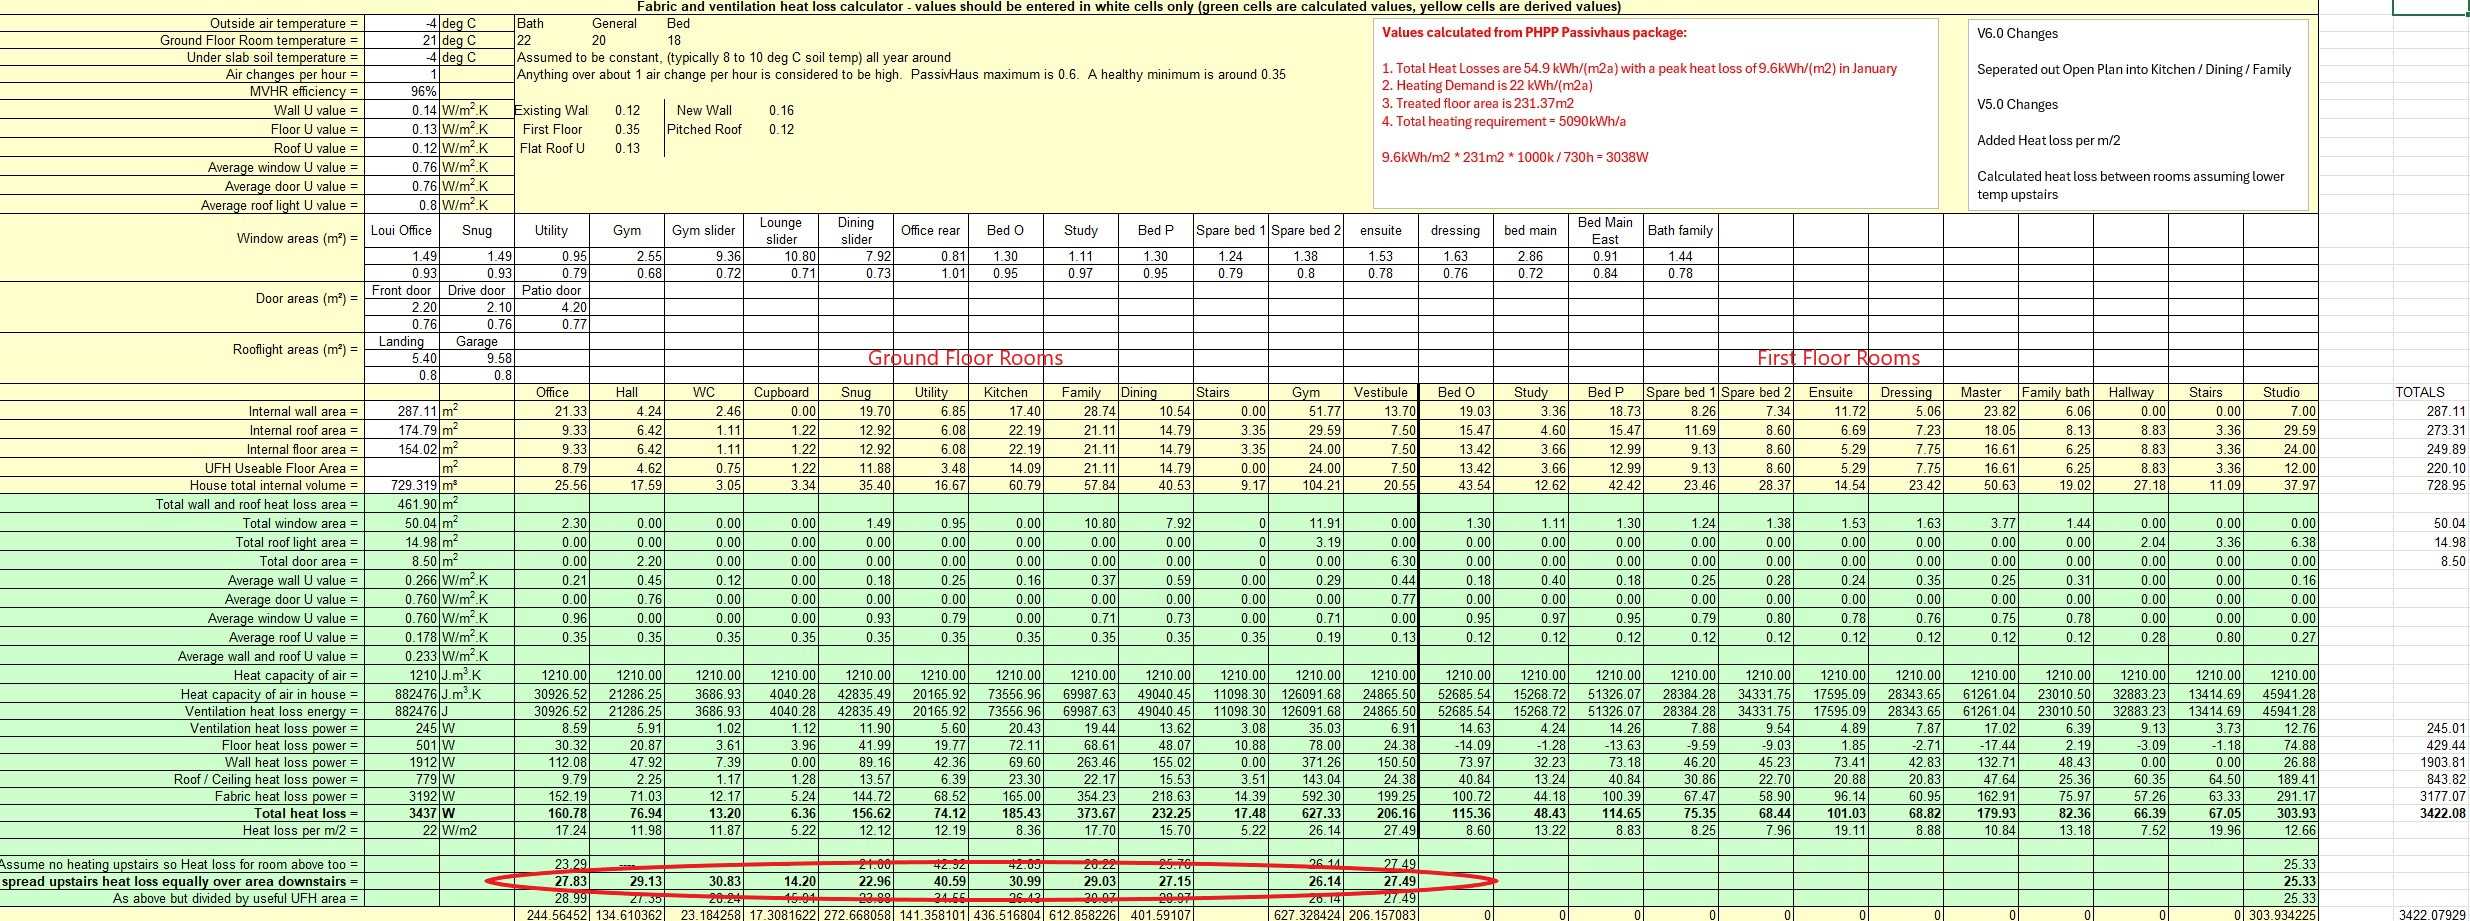Select the 'Dining slider' window header
This screenshot has height=921, width=2470.
856,231
